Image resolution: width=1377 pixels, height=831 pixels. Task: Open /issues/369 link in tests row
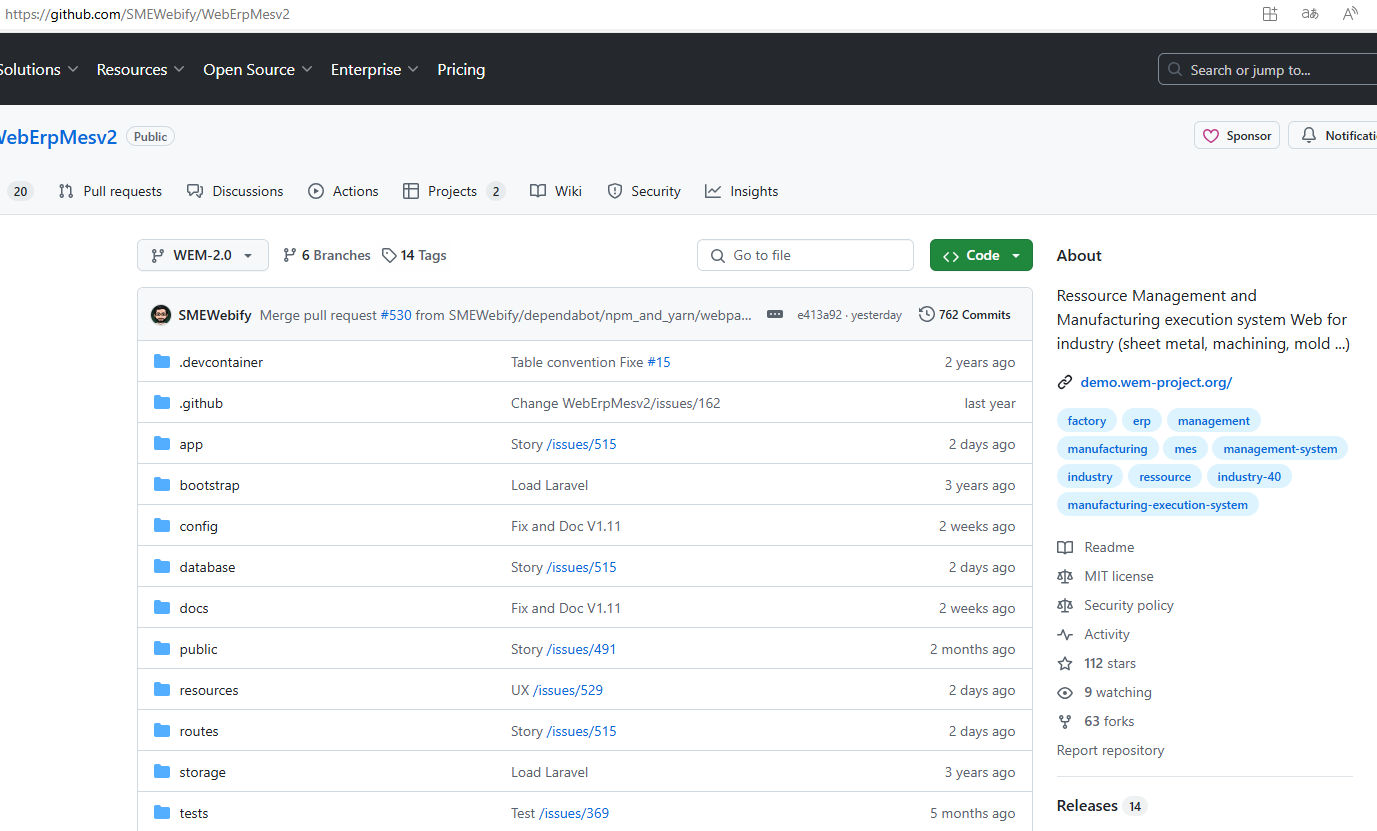point(574,813)
